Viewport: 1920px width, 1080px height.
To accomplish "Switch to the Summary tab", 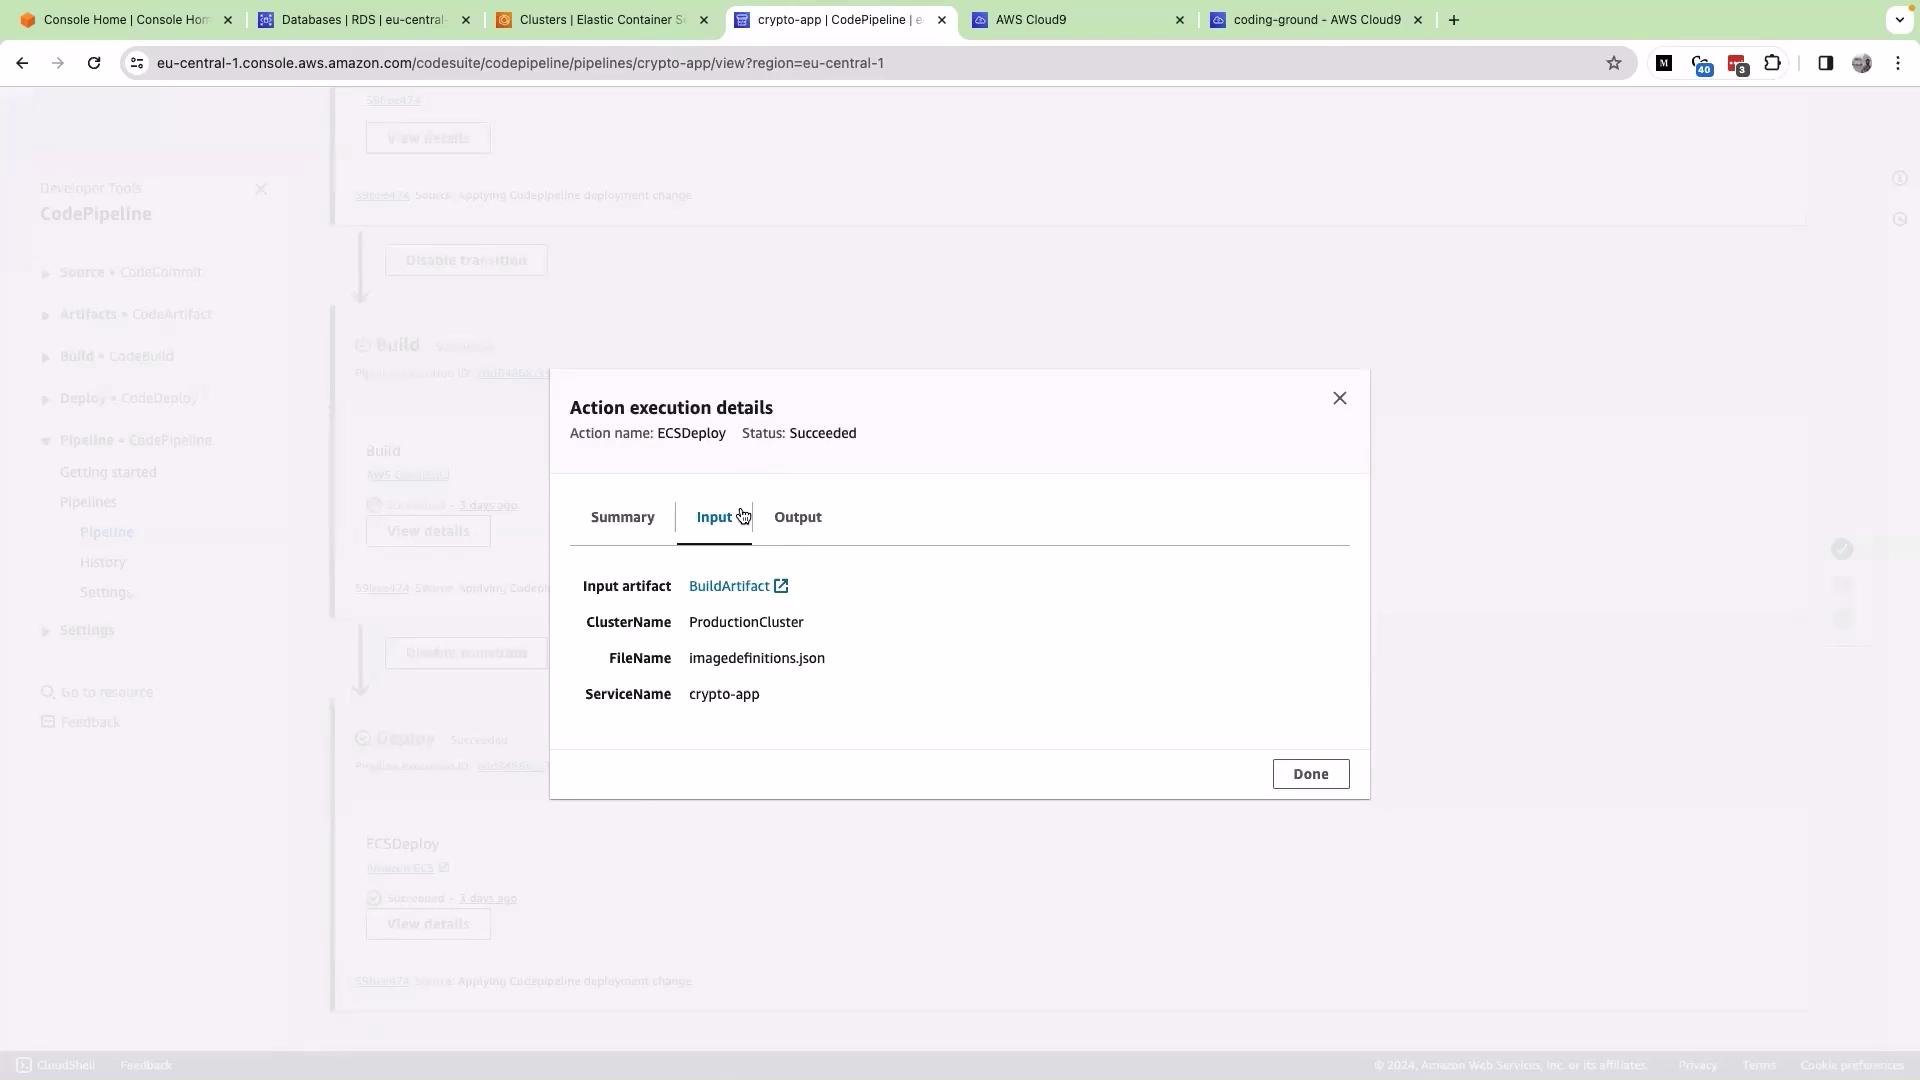I will click(x=622, y=517).
